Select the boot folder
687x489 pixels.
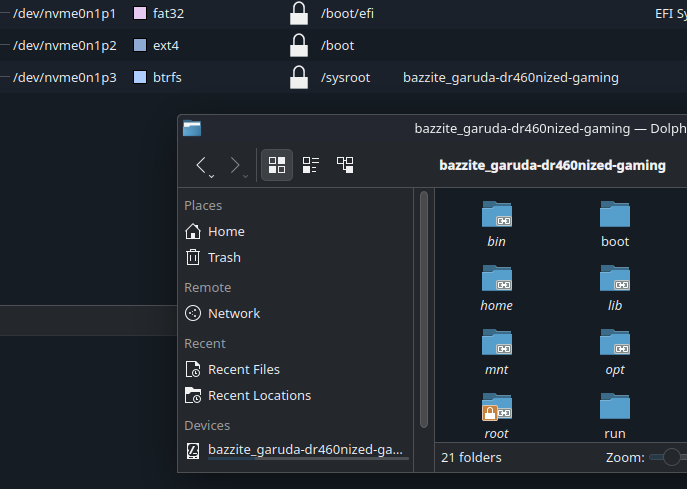[x=615, y=224]
